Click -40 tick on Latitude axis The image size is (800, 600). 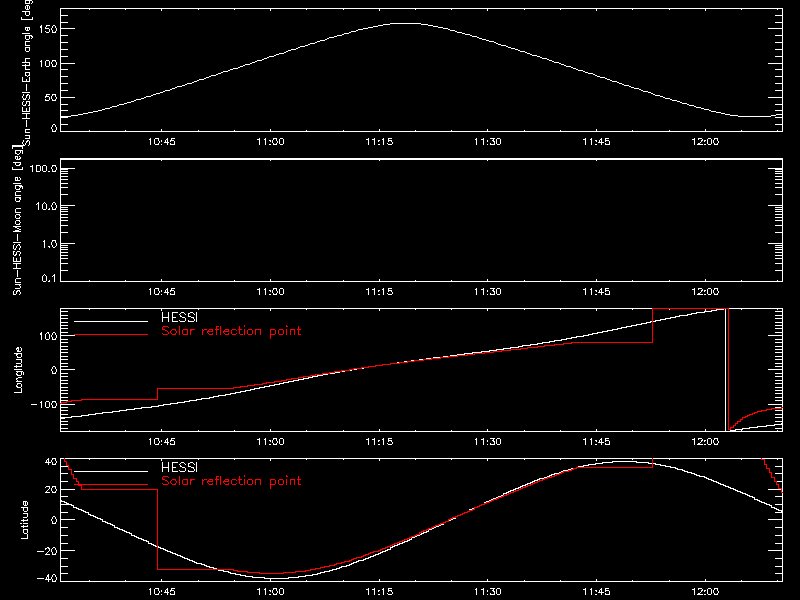47,579
